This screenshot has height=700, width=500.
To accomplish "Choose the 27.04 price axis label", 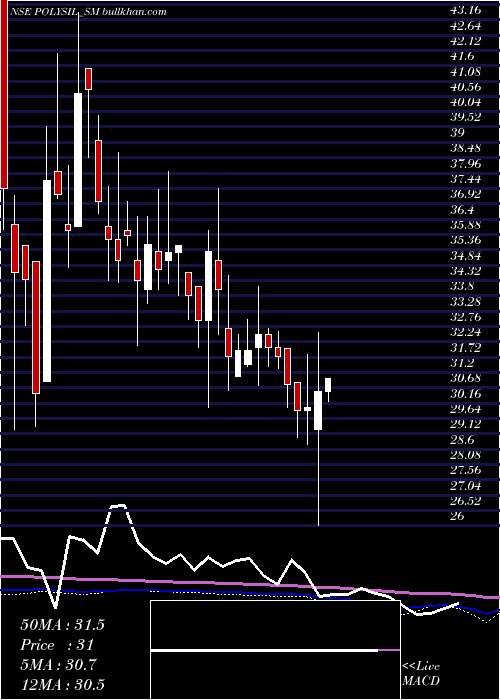I will [x=467, y=485].
